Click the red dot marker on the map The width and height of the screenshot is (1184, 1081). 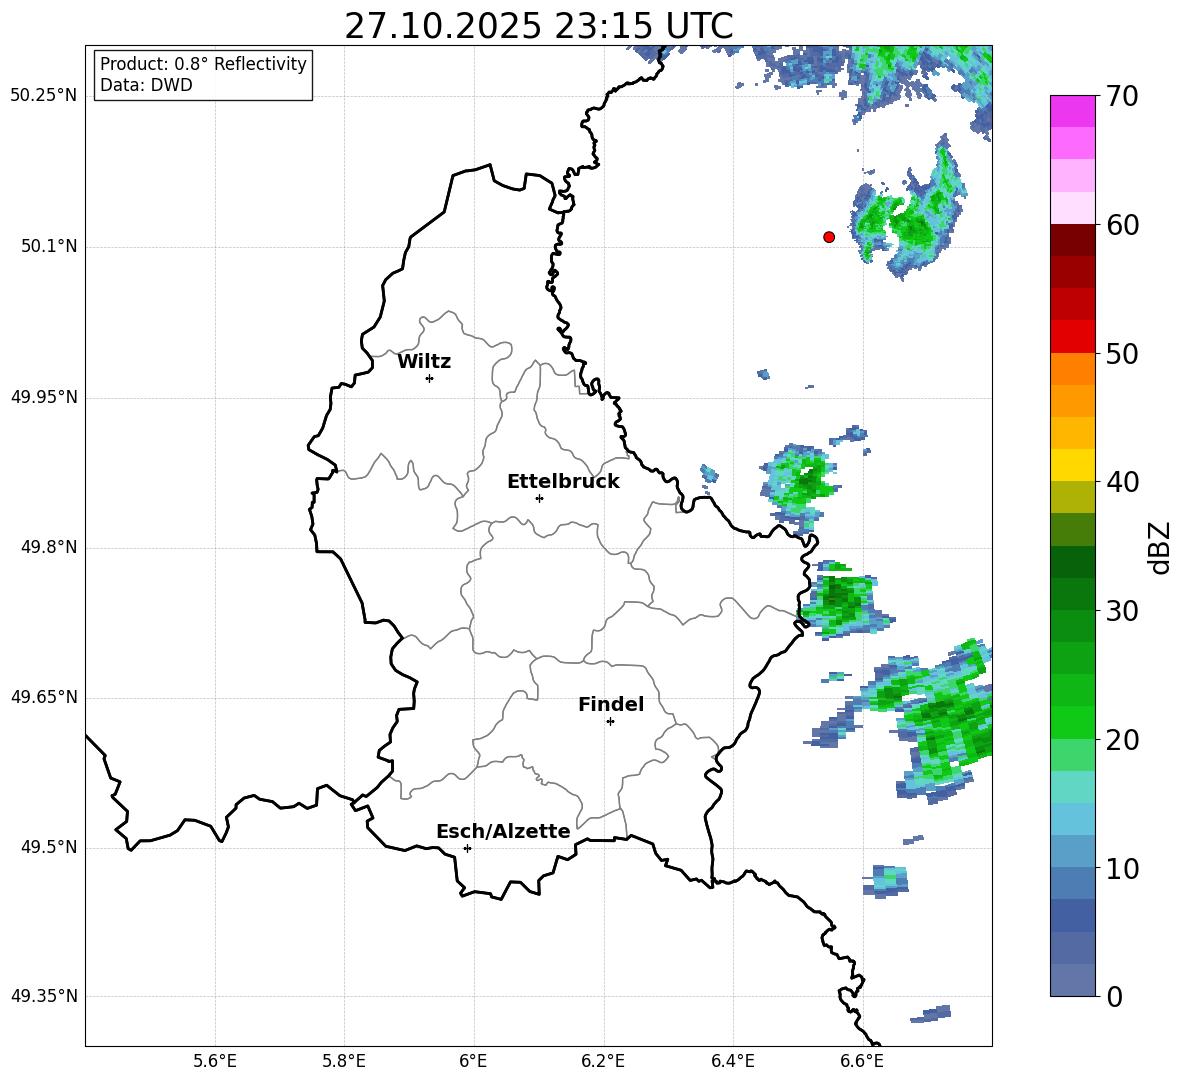[x=829, y=237]
